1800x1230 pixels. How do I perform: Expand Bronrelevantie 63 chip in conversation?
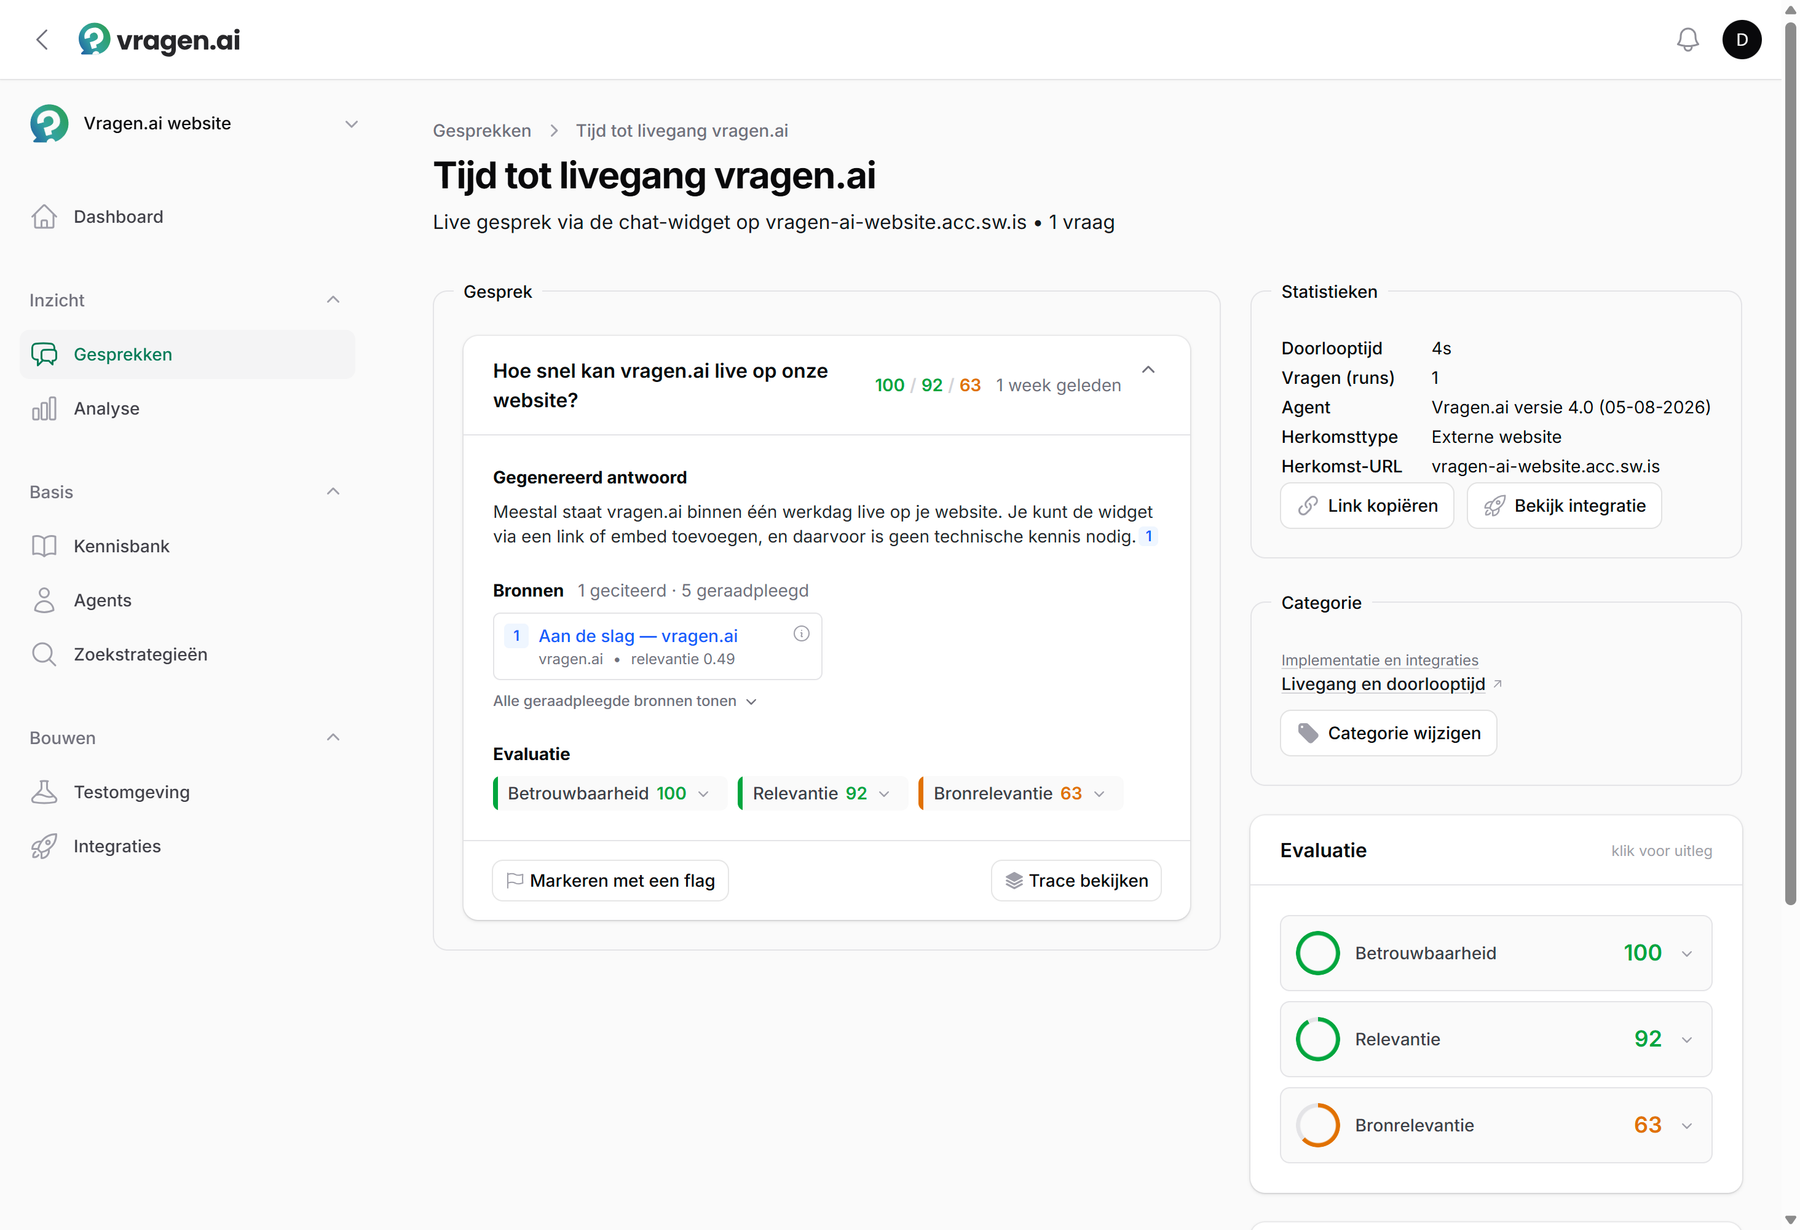tap(1019, 793)
